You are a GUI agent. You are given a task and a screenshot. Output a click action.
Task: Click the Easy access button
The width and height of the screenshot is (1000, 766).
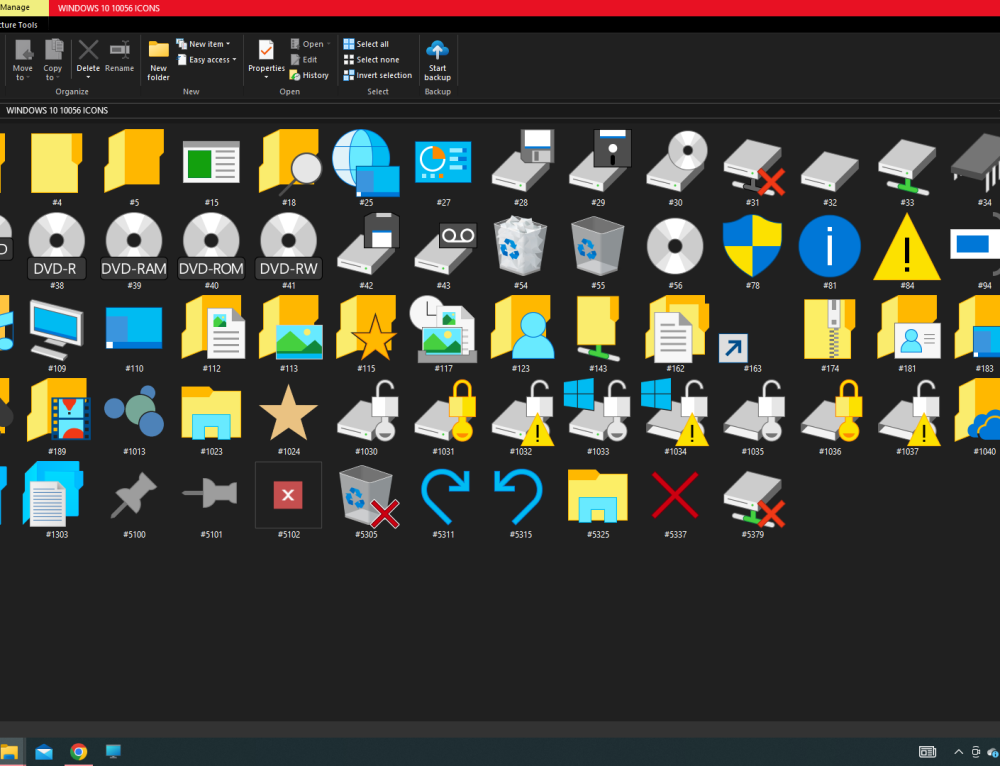pos(206,59)
